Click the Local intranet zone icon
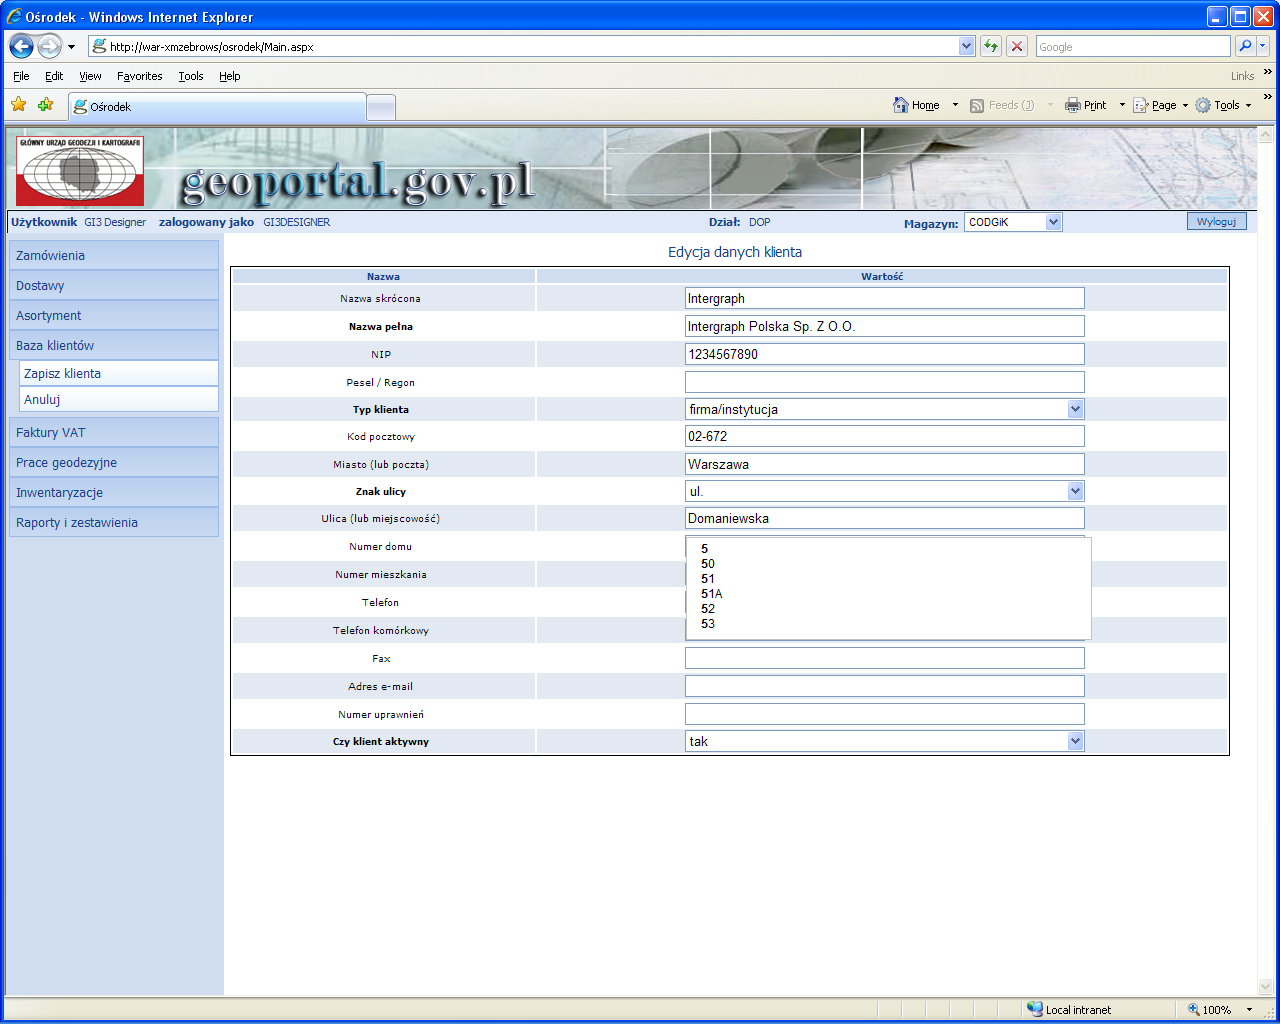1280x1024 pixels. pos(1035,1010)
